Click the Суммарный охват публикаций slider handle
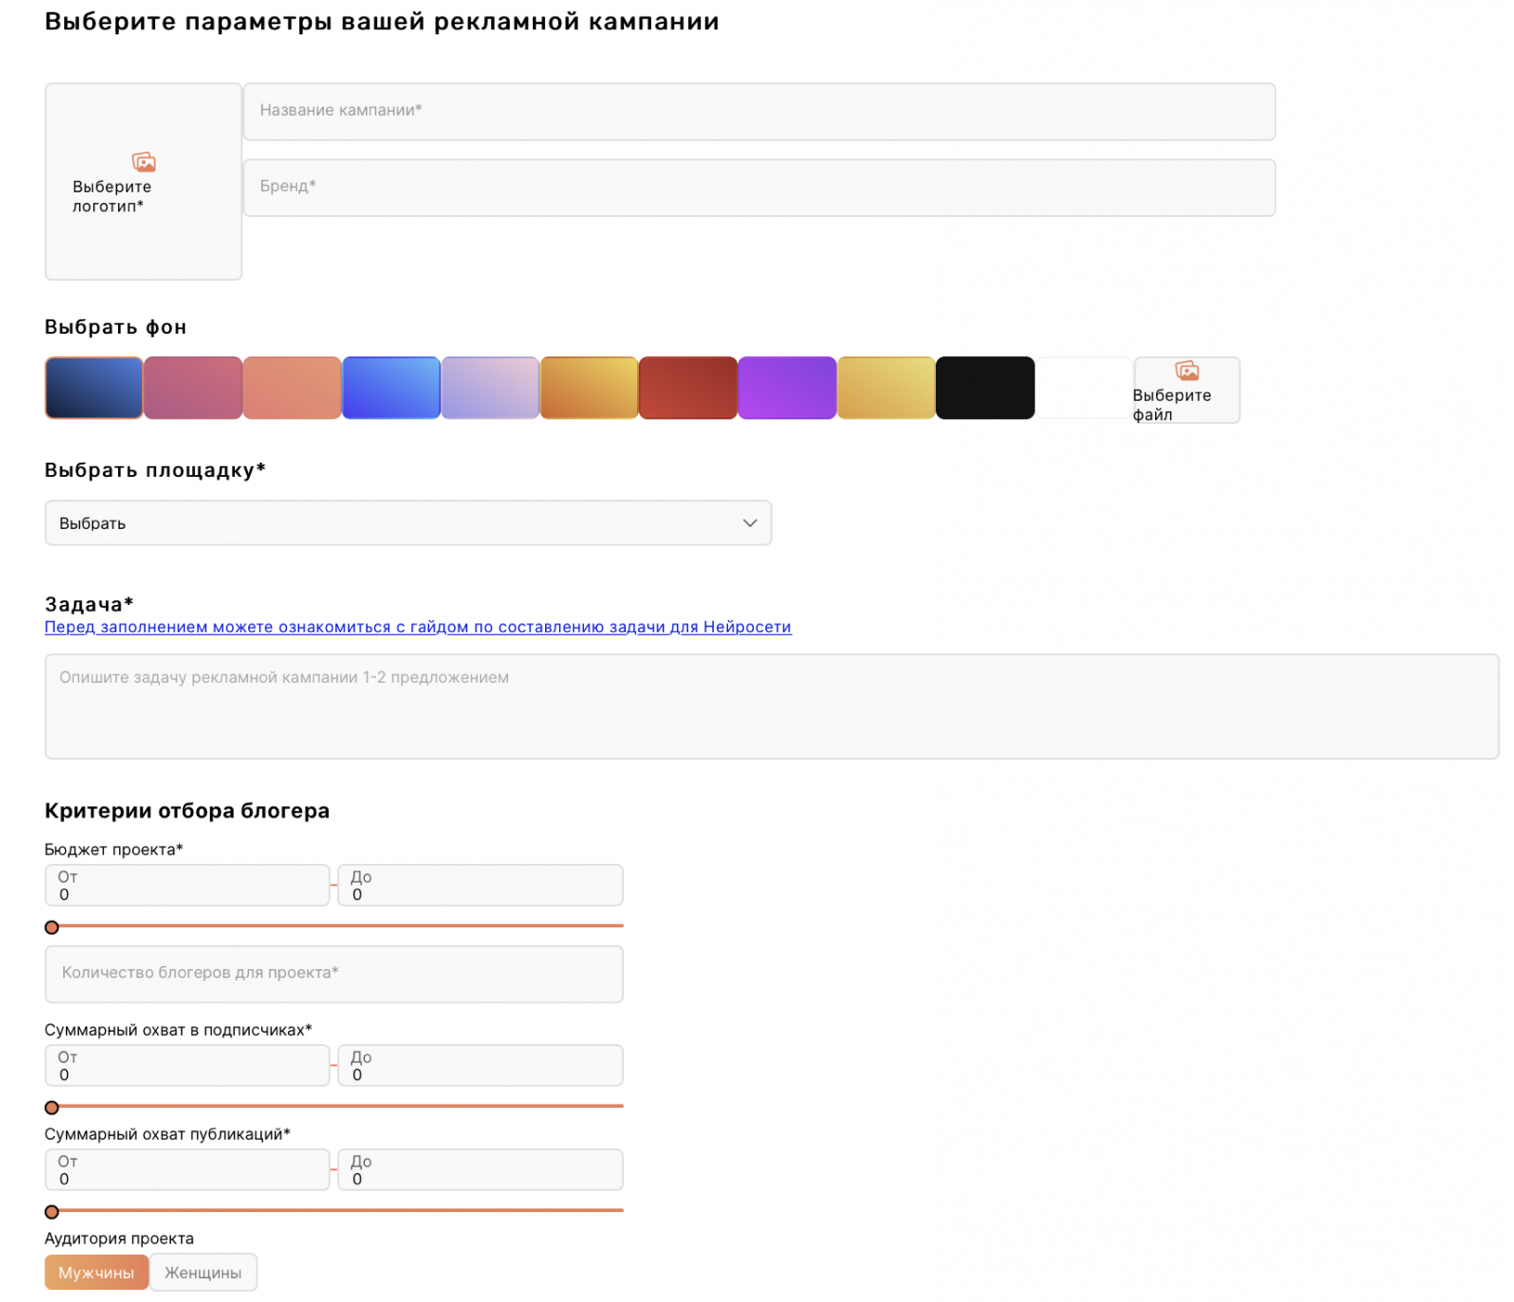Screen dimensions: 1514x1302 (x=52, y=1212)
